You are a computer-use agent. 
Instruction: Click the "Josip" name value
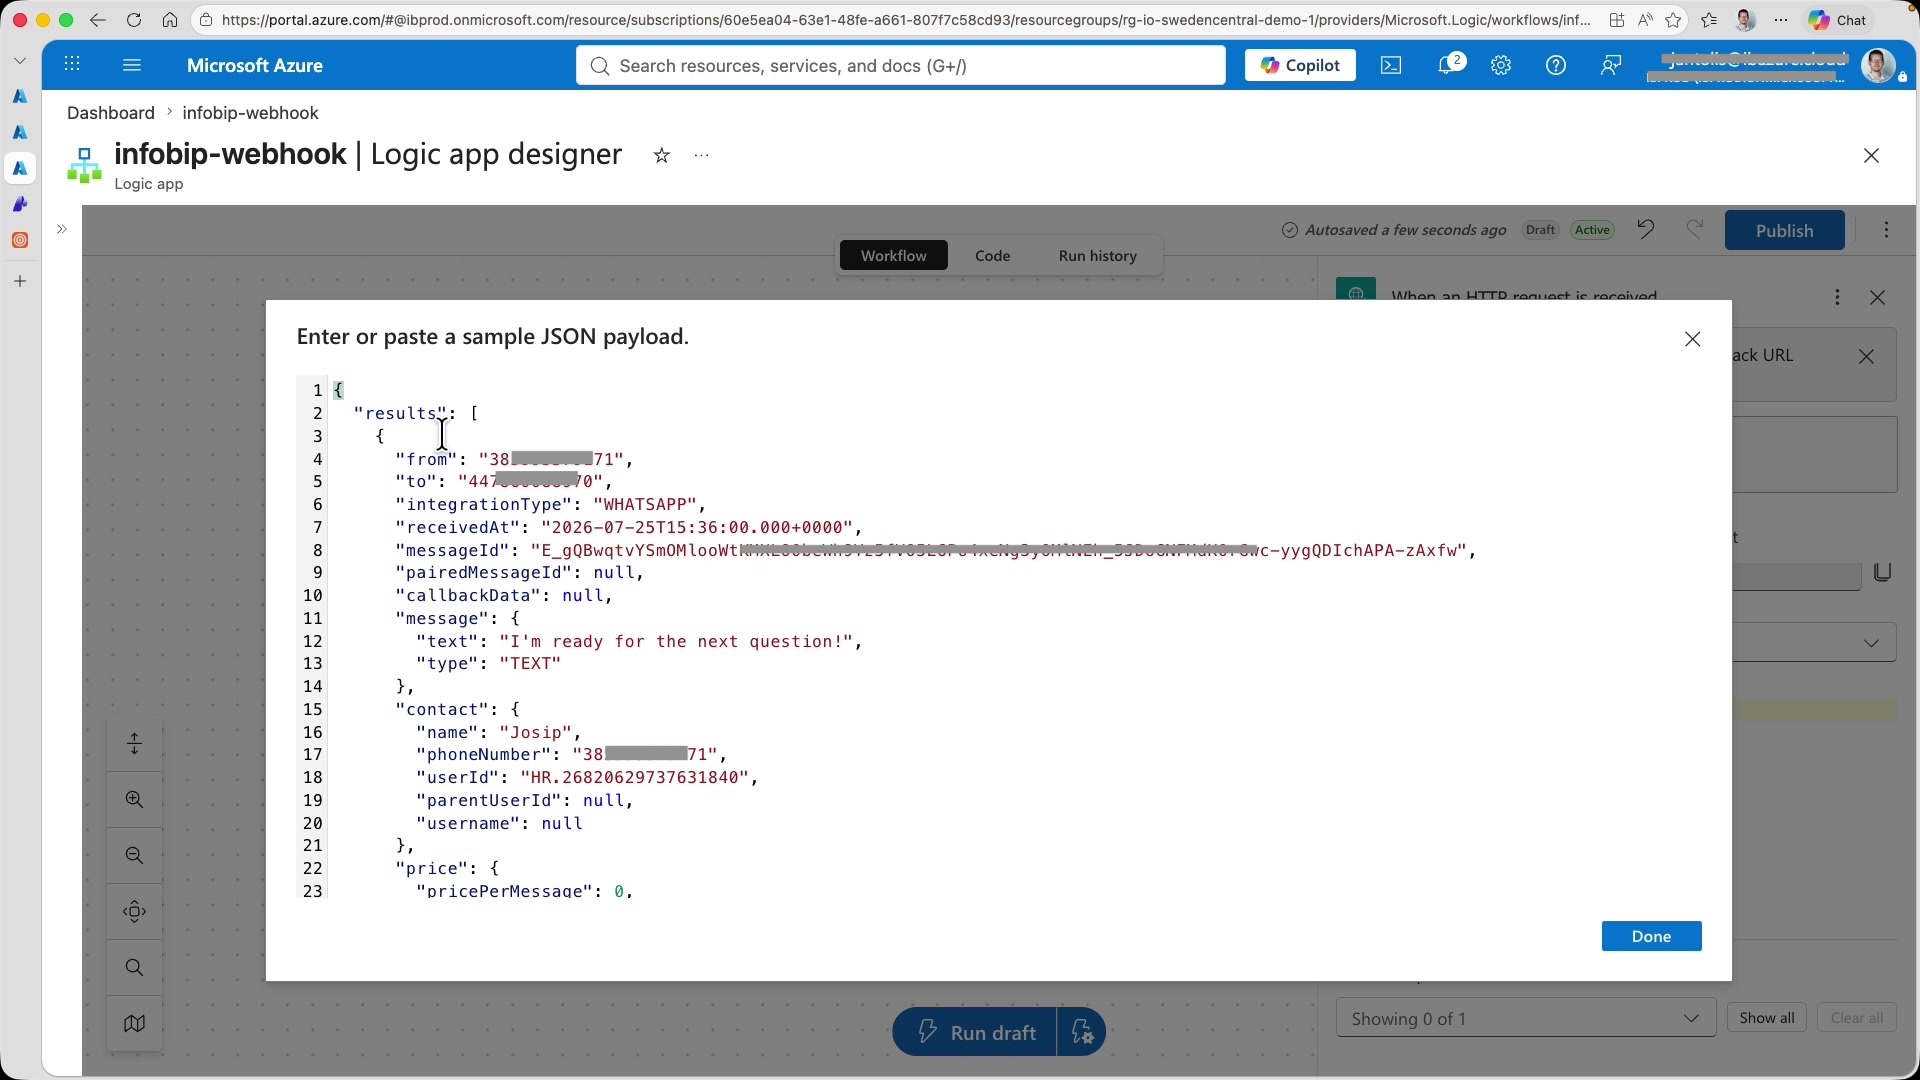click(536, 732)
